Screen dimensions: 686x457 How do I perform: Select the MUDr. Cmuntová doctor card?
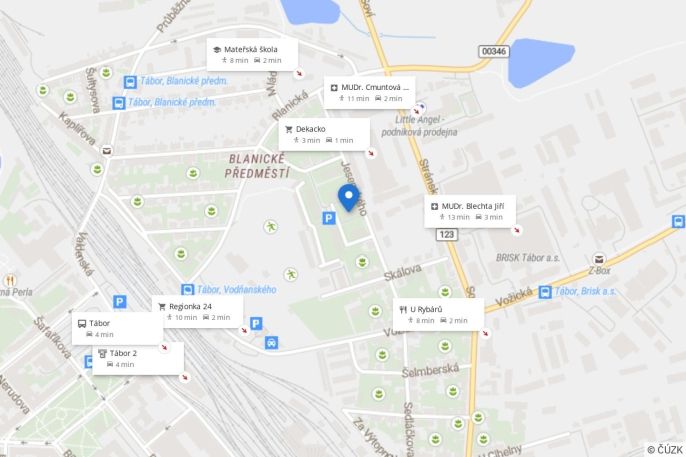pos(369,92)
